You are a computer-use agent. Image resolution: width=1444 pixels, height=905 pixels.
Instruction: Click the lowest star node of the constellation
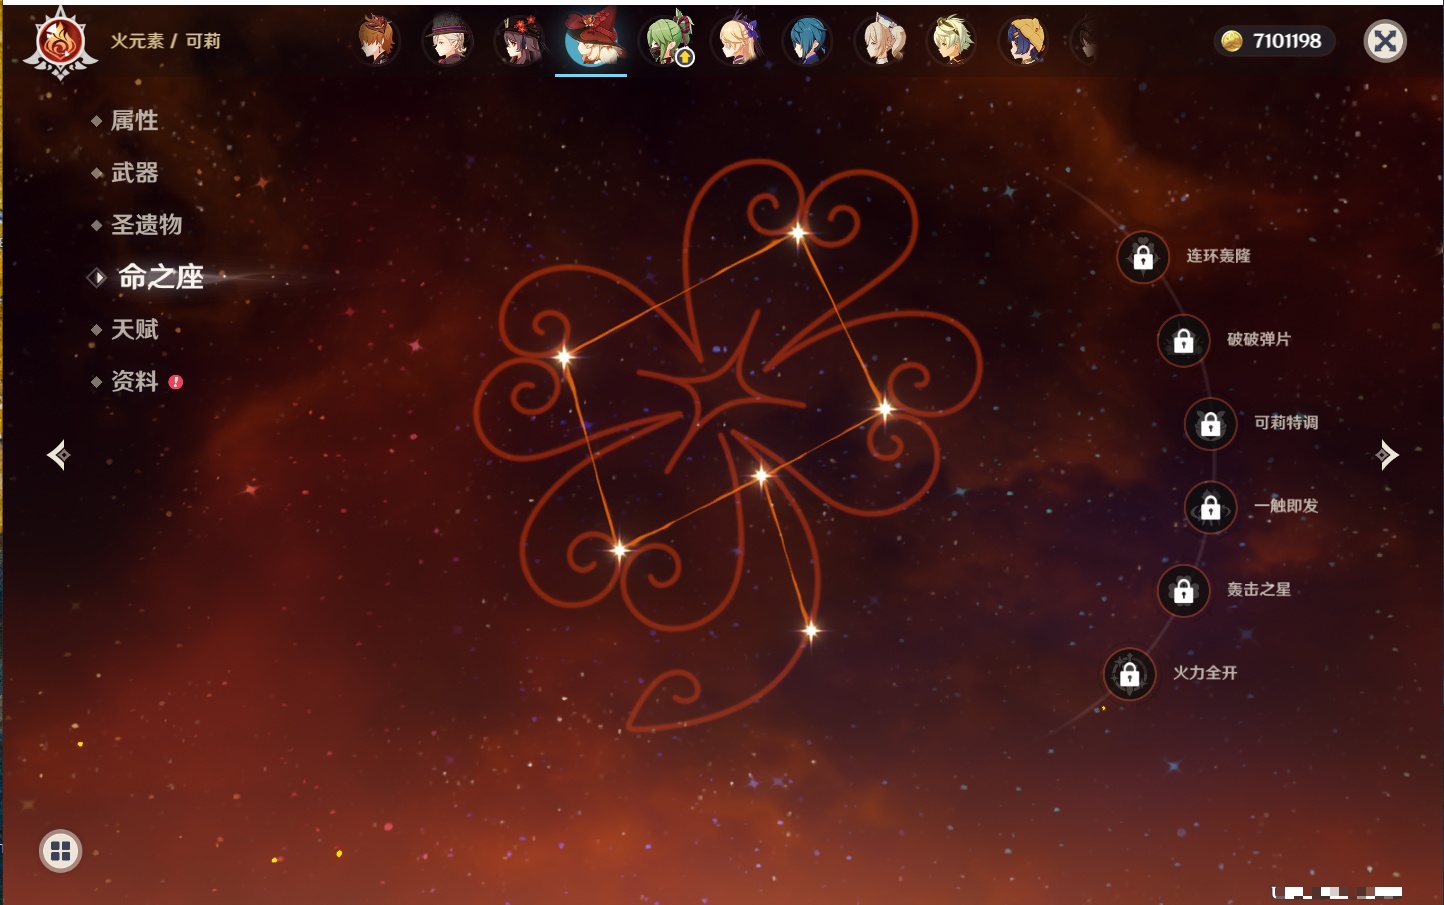811,630
